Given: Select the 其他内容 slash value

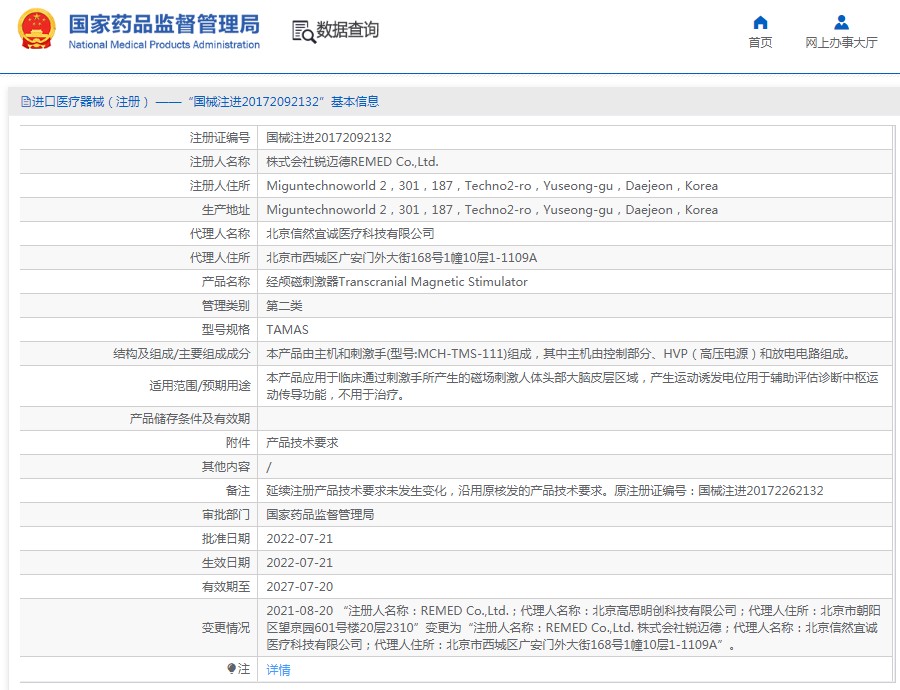Looking at the screenshot, I should click(x=269, y=467).
